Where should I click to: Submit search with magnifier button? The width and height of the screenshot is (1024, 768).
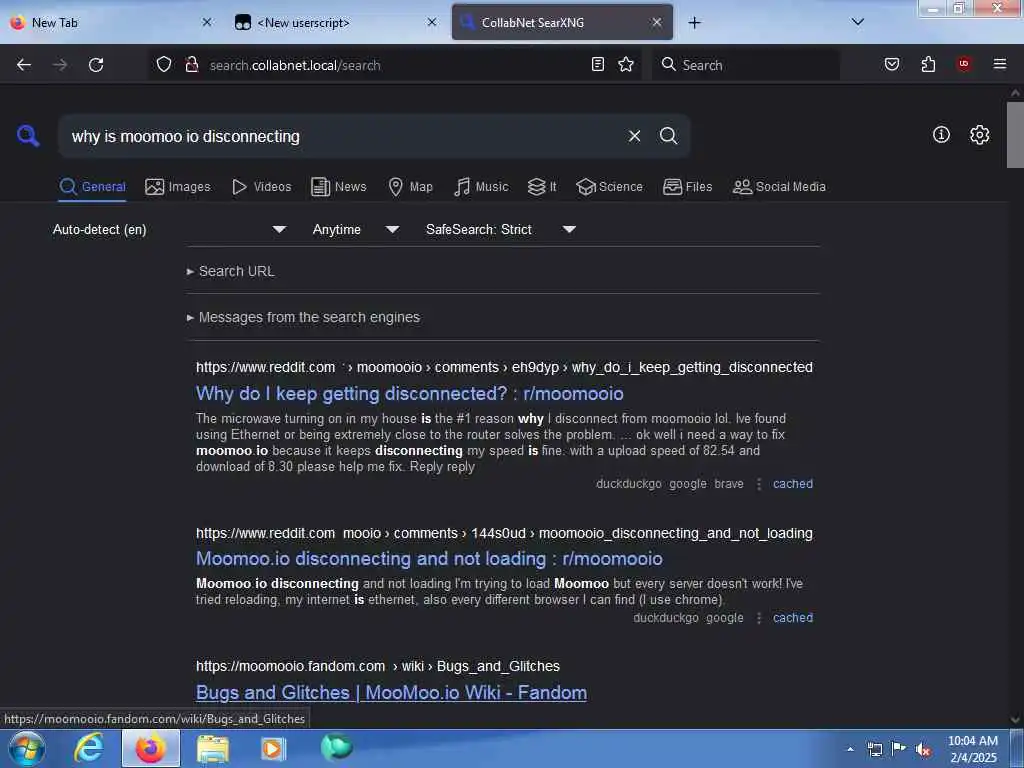point(669,136)
